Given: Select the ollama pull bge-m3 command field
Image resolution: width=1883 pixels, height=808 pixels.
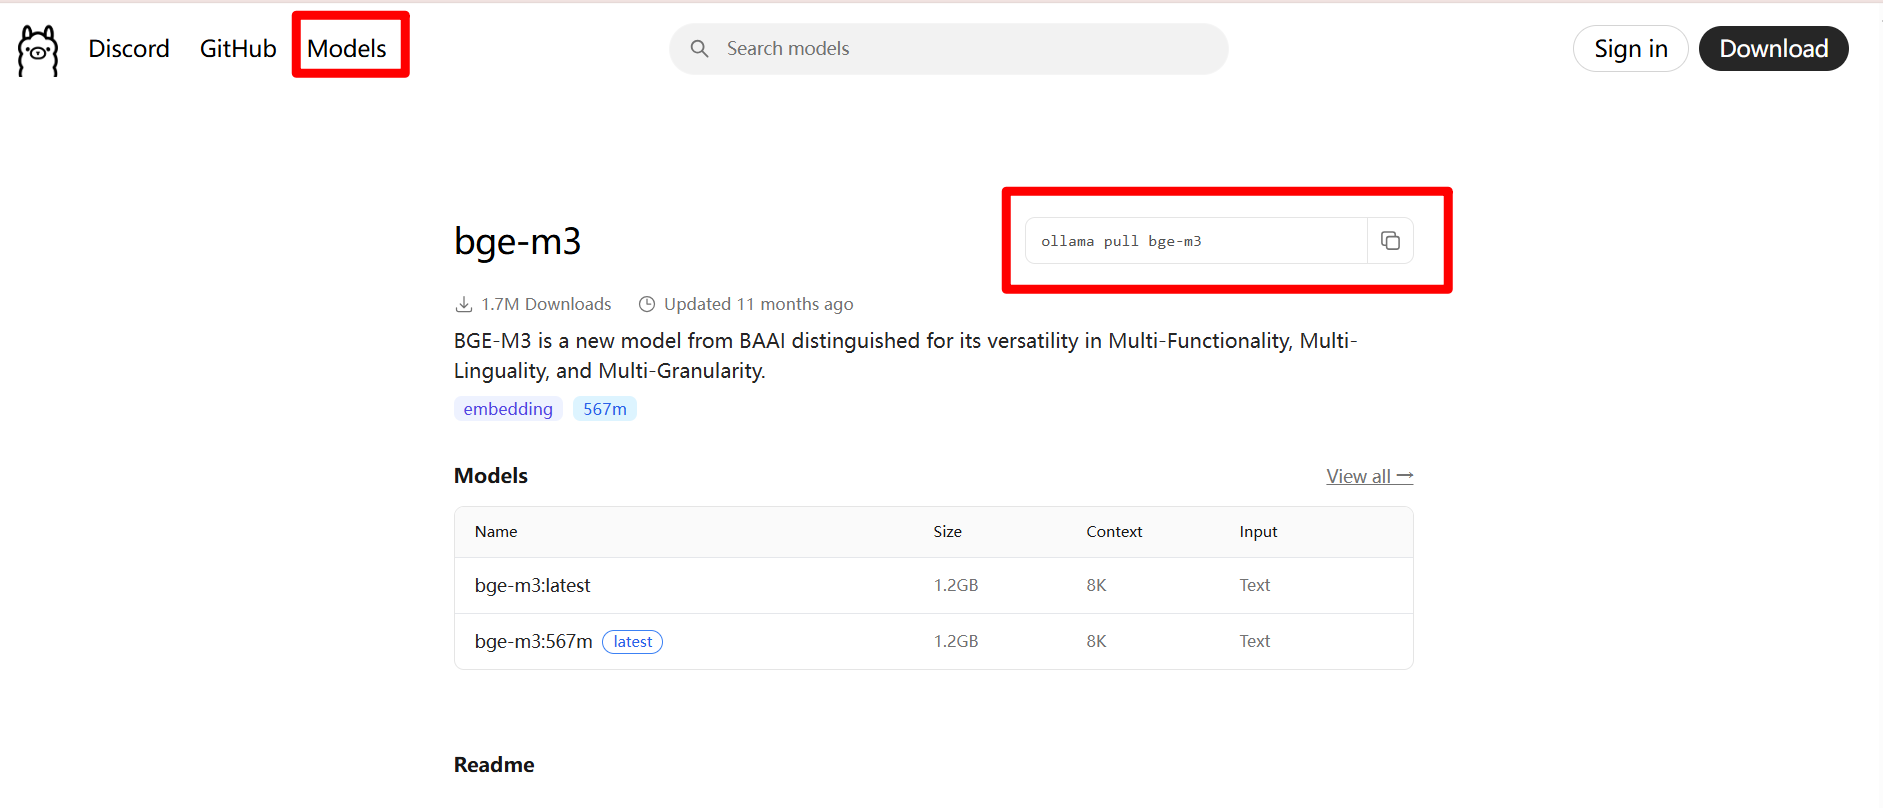Looking at the screenshot, I should pyautogui.click(x=1196, y=241).
